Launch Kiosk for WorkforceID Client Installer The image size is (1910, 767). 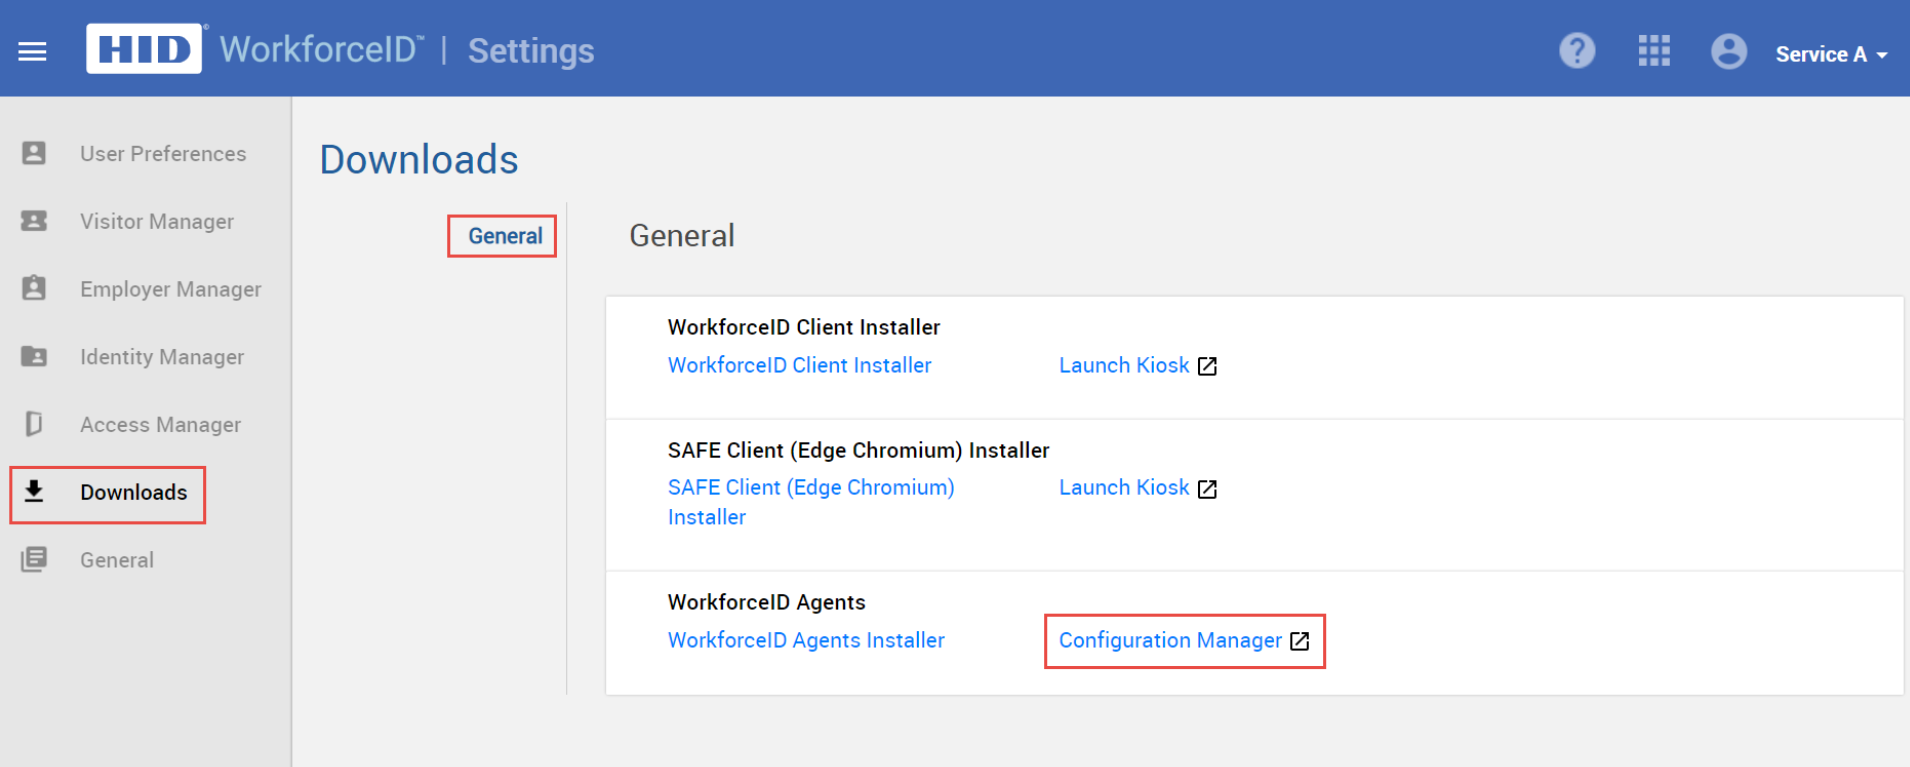coord(1124,365)
